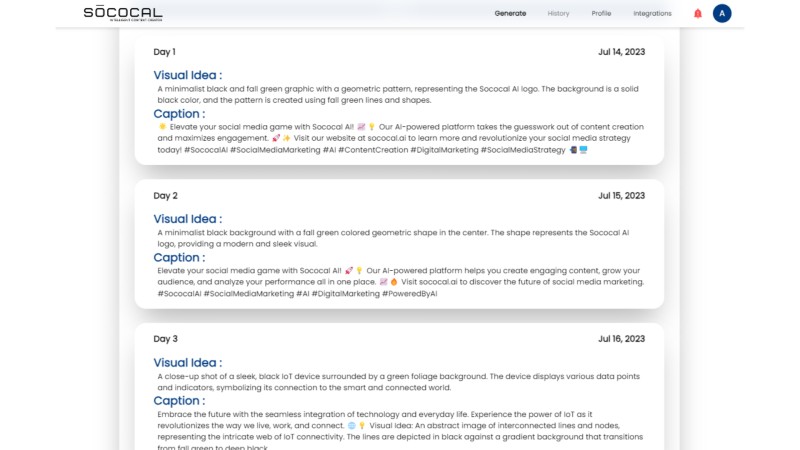Click the Jul 15, 2023 date
800x450 pixels.
621,196
